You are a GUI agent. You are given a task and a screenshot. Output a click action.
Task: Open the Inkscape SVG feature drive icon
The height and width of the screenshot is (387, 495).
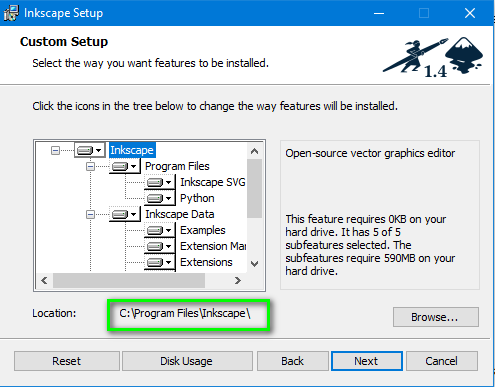pos(160,182)
